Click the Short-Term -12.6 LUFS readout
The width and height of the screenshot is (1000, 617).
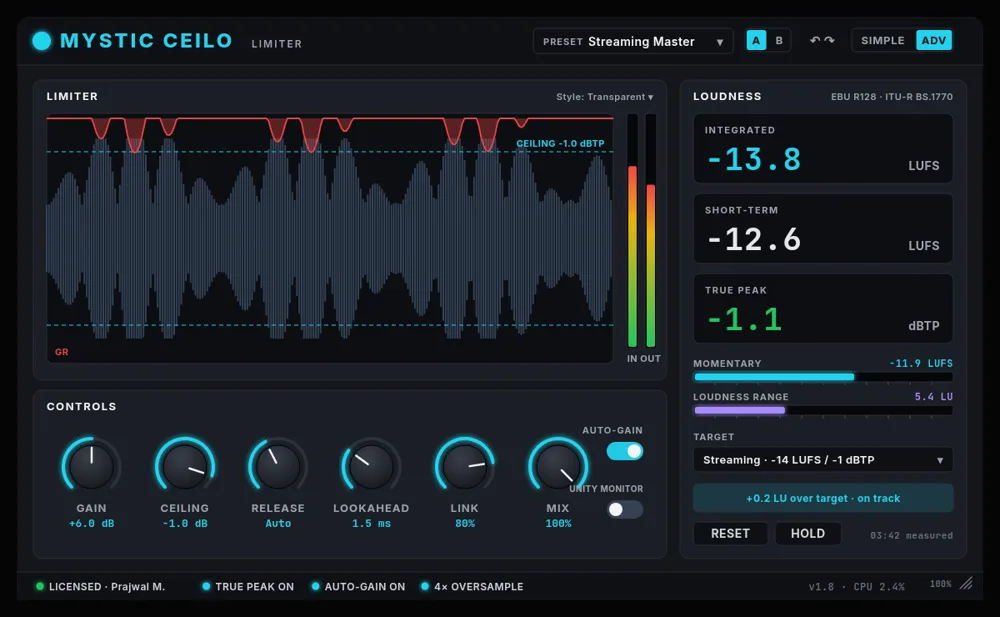pos(823,228)
